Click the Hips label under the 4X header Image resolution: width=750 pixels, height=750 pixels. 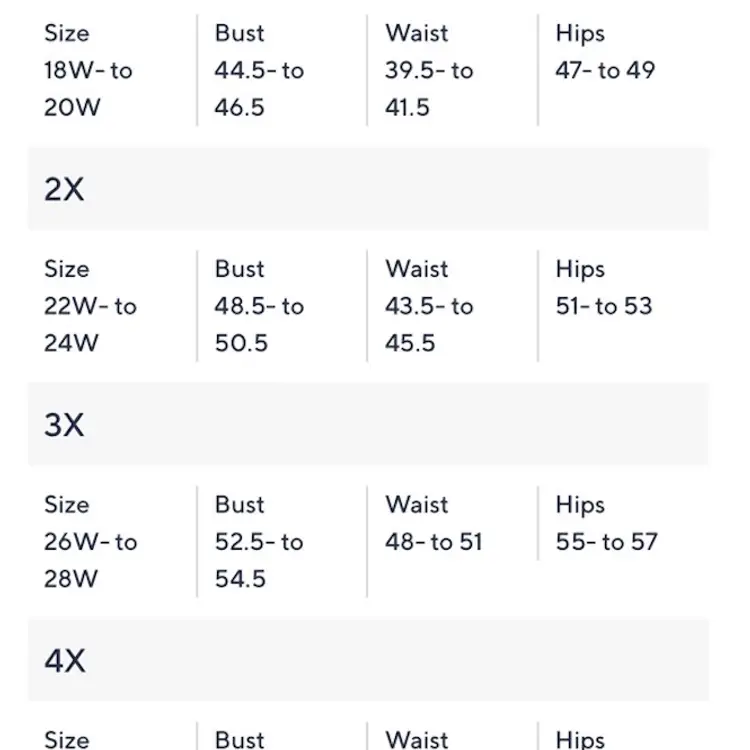pos(580,739)
